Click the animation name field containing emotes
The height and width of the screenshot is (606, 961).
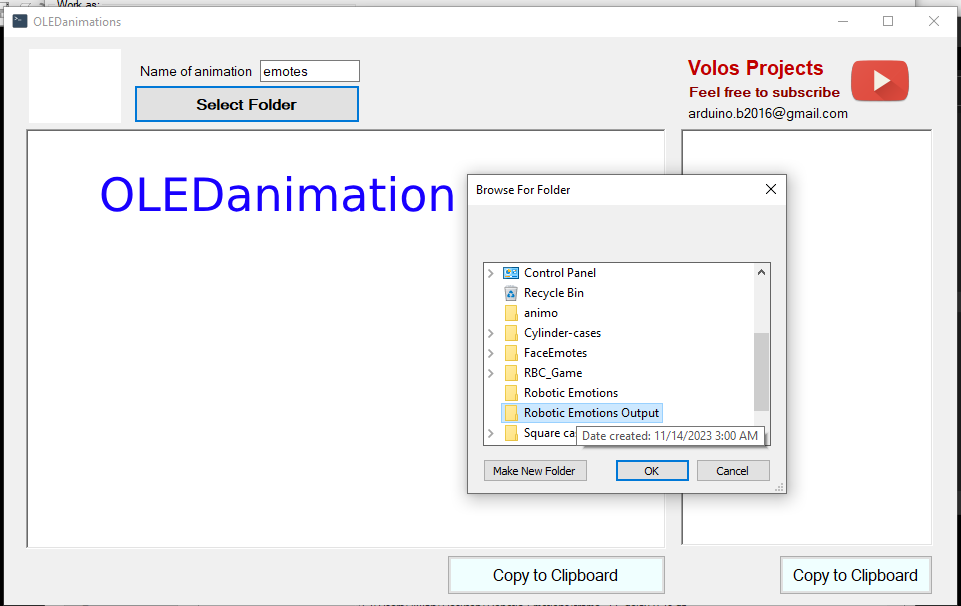click(x=309, y=71)
